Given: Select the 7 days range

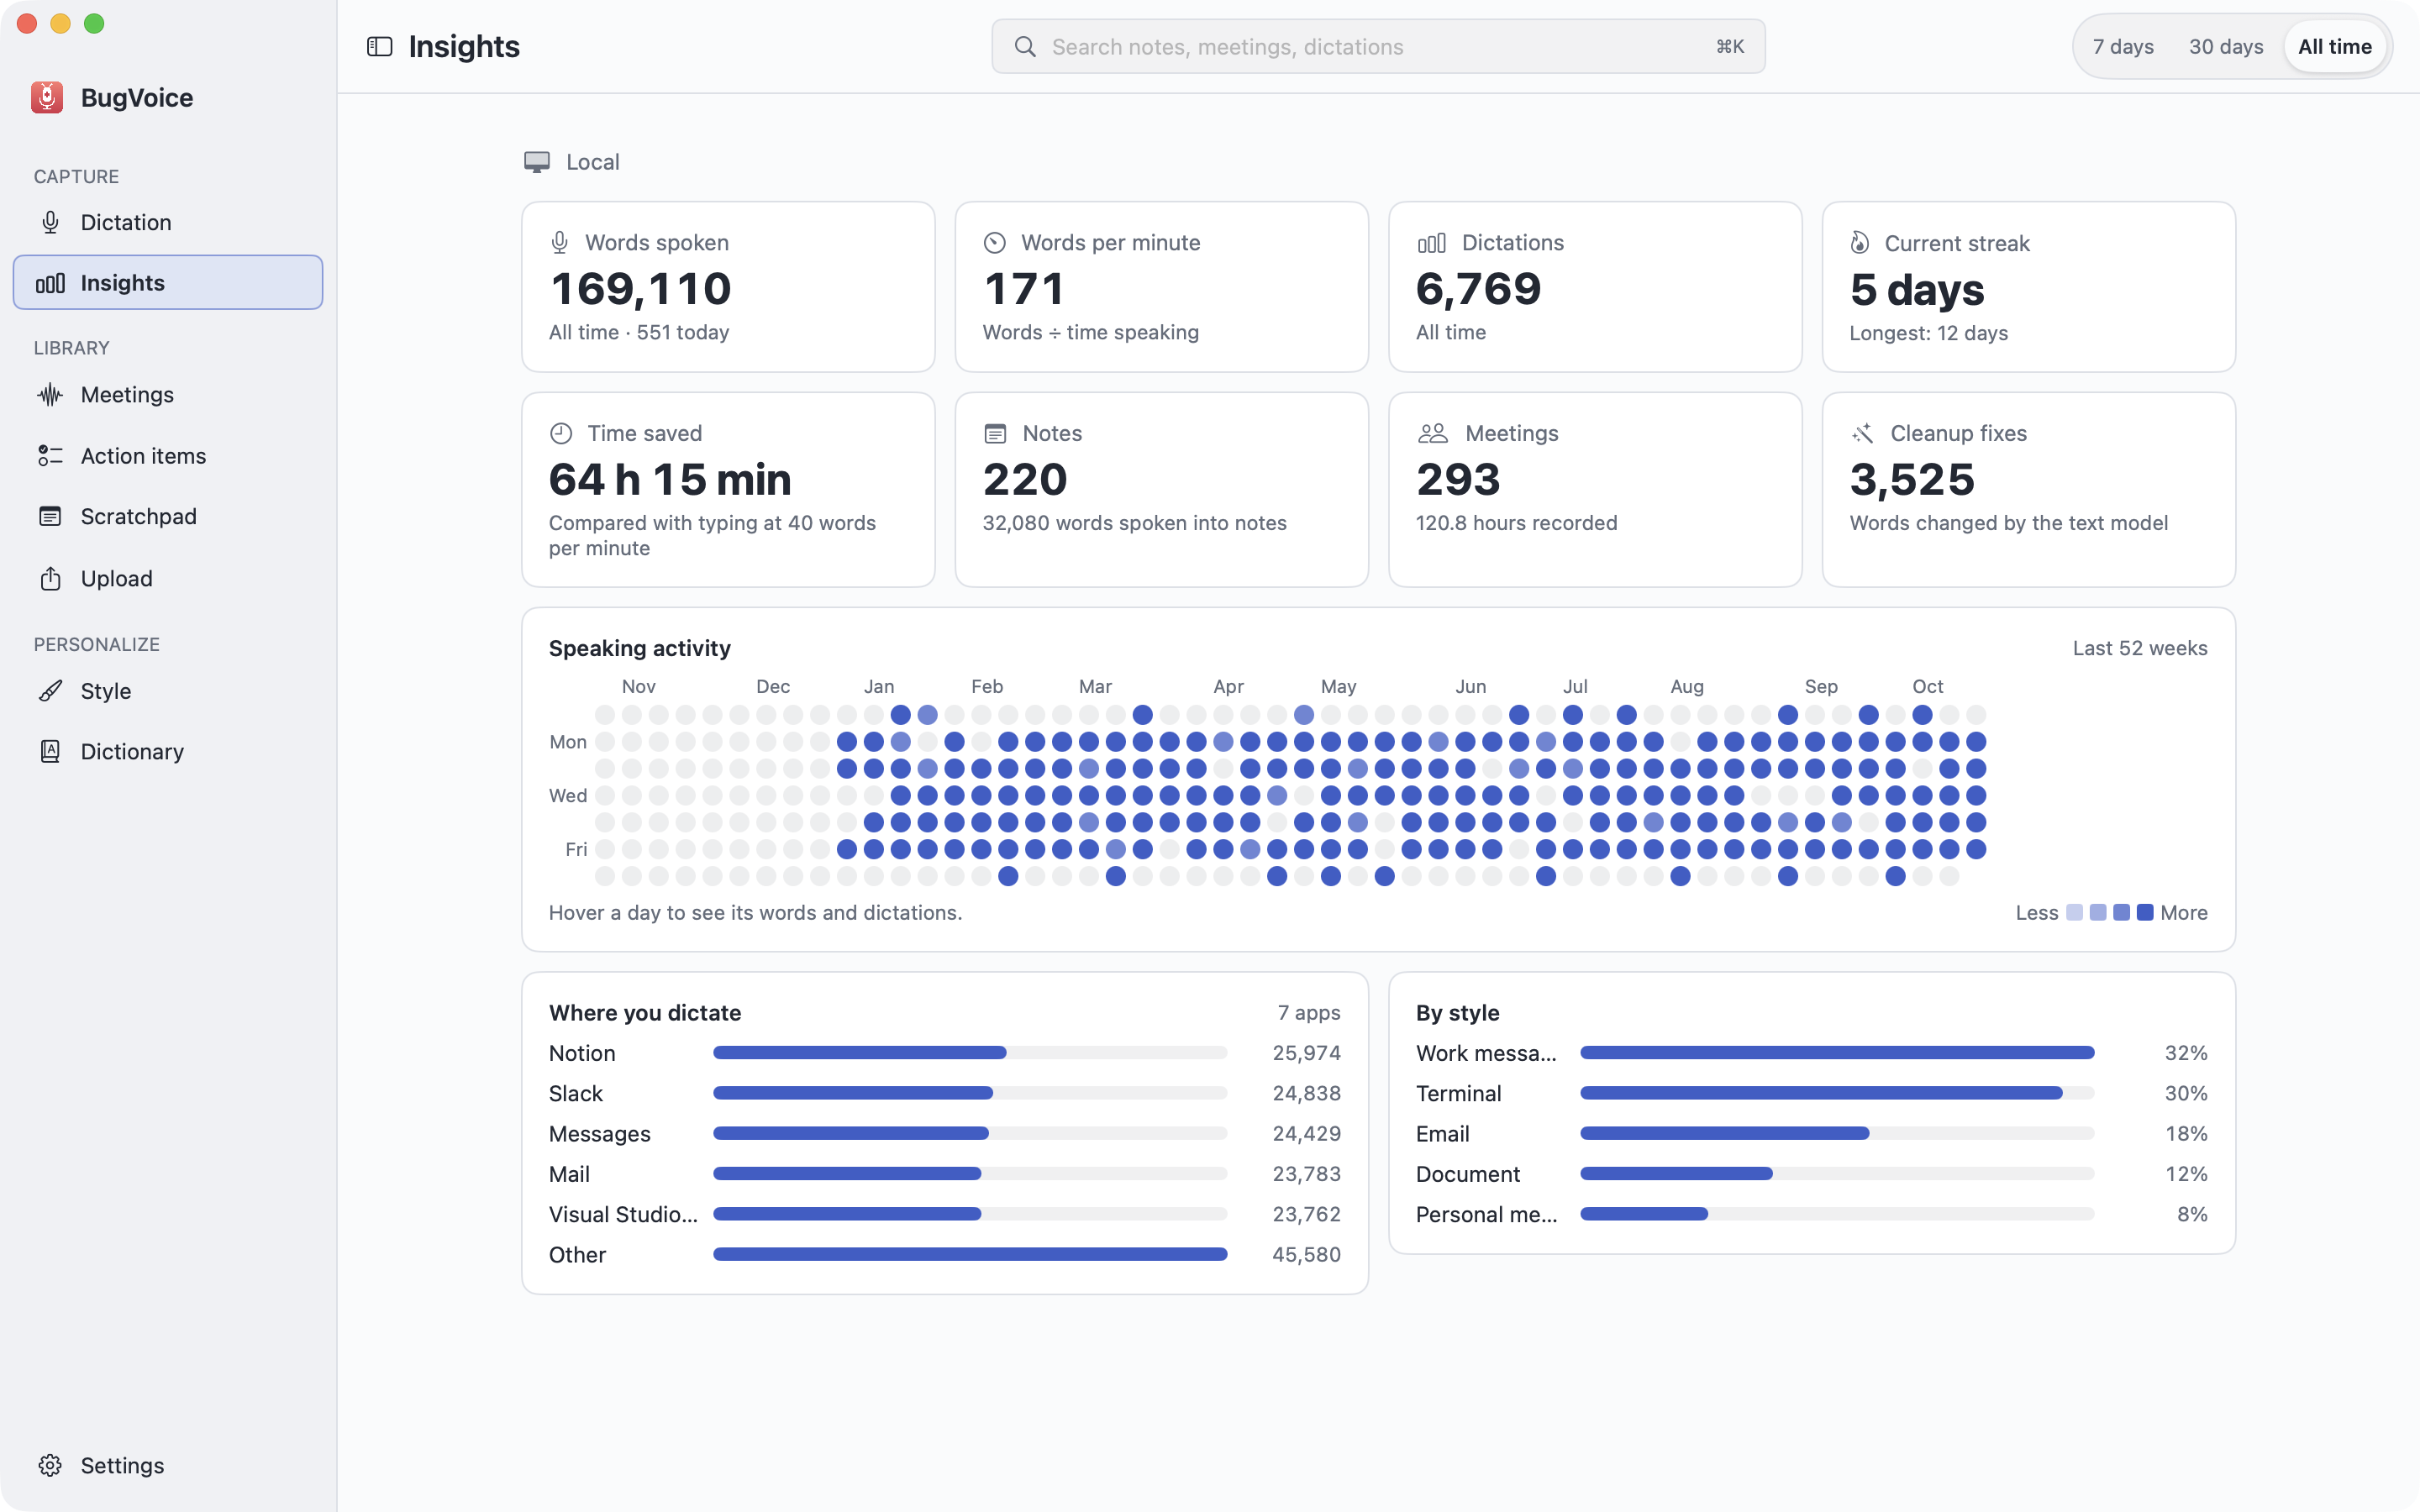Looking at the screenshot, I should 2123,47.
